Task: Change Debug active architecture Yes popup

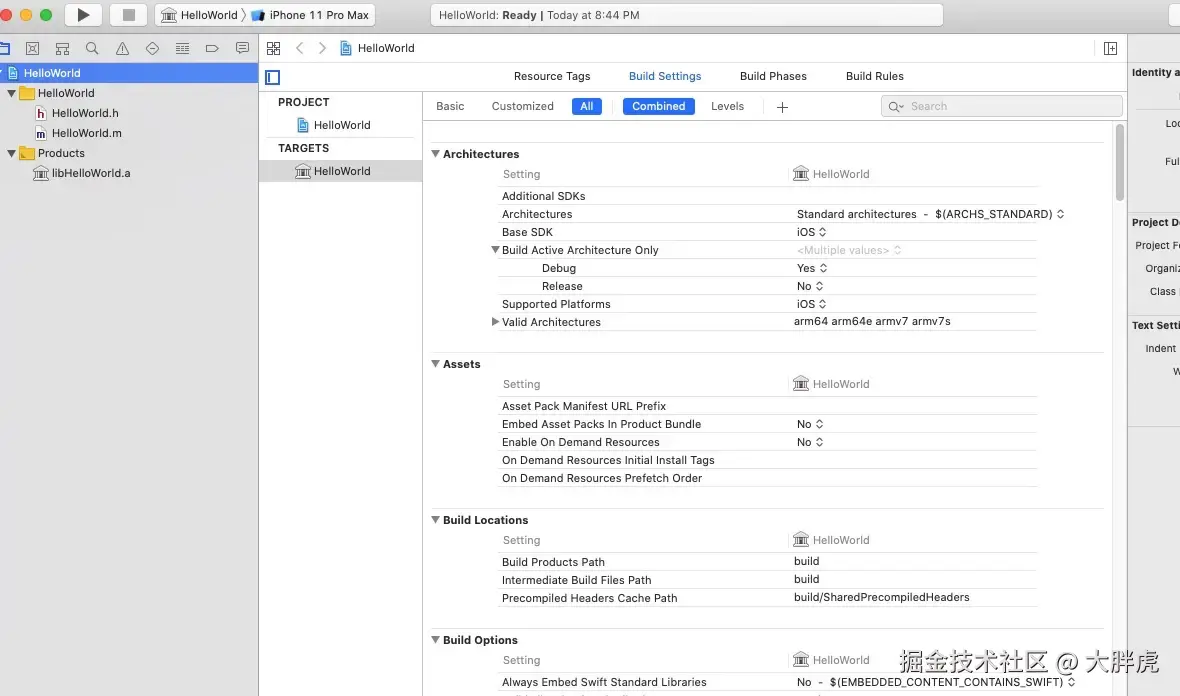Action: pos(812,269)
